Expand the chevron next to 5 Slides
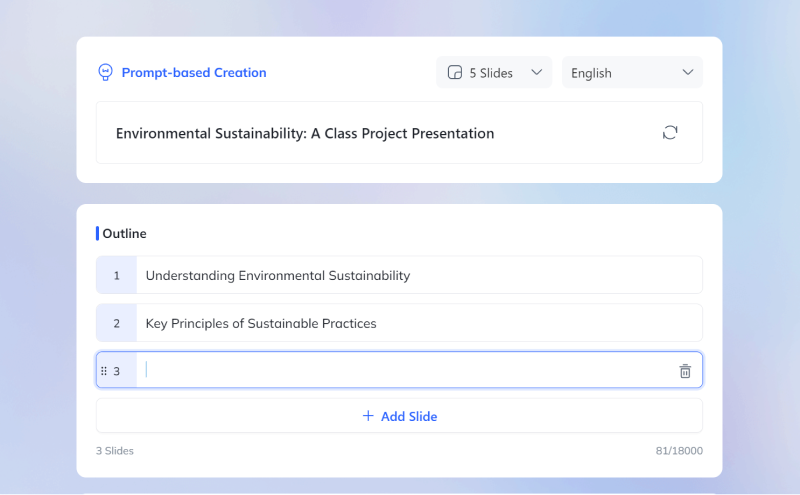 (536, 72)
